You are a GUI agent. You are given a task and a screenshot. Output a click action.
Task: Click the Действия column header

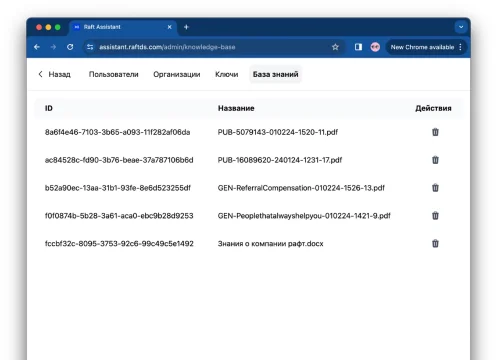pos(433,108)
